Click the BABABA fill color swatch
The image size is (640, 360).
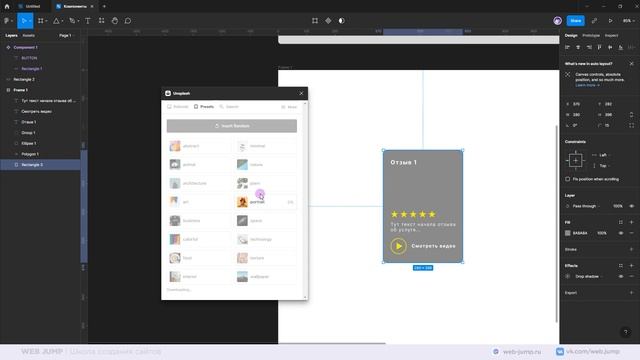[567, 233]
